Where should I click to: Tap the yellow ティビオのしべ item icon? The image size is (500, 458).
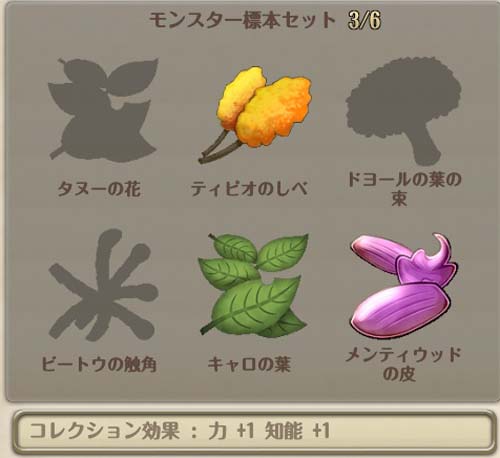click(255, 114)
